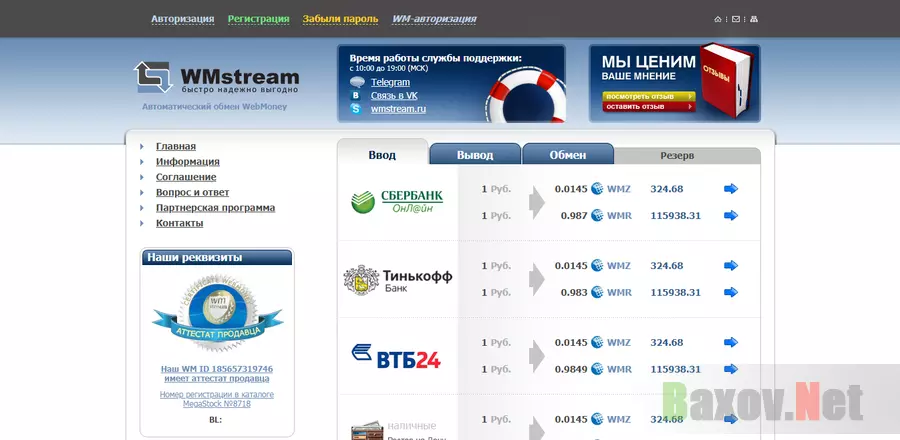
Task: Click the WebMoney globe icon in Тинькофф WMZ row
Action: click(x=598, y=266)
